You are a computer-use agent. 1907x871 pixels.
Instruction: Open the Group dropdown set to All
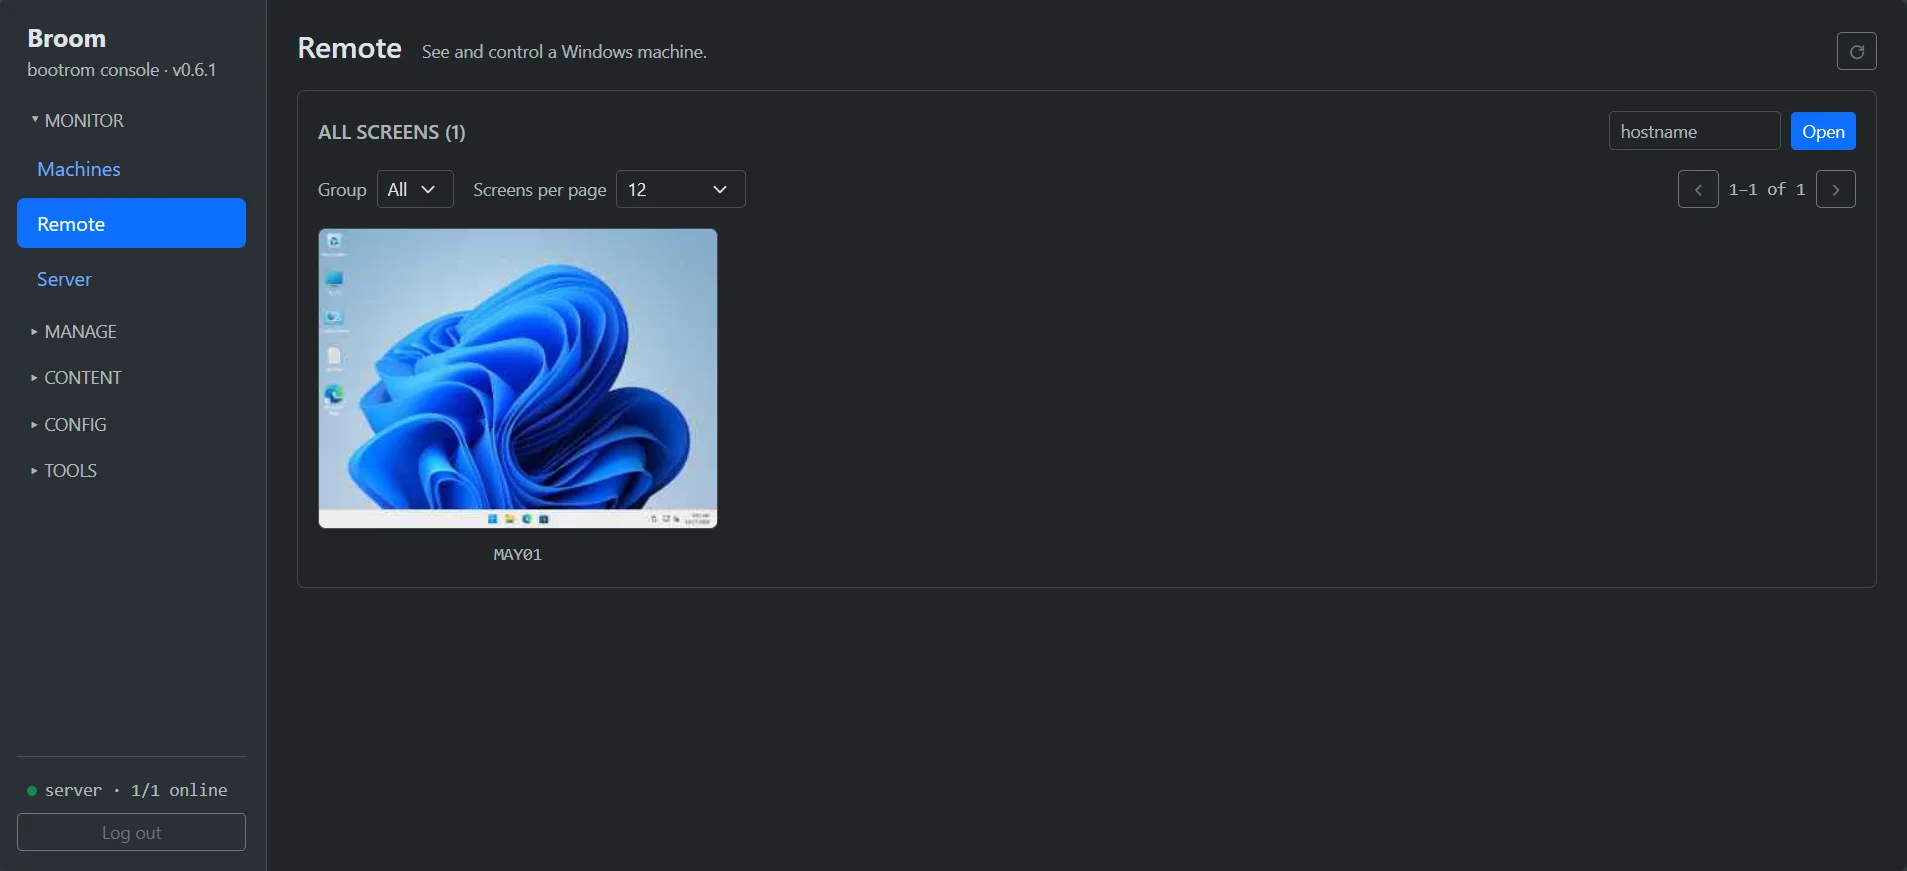click(414, 189)
